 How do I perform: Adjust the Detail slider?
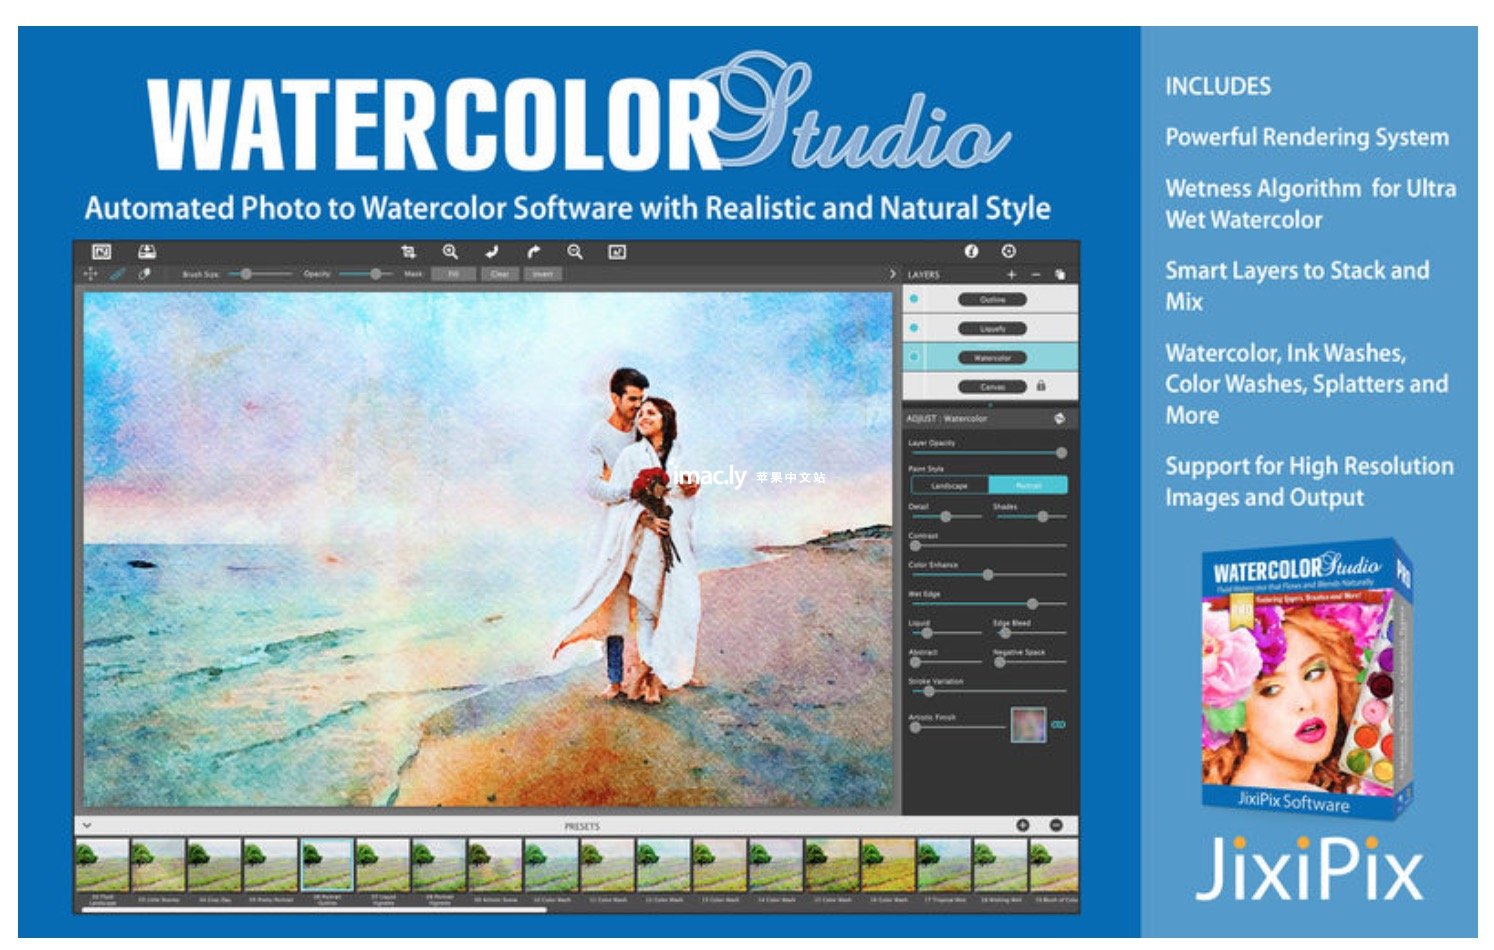click(945, 516)
